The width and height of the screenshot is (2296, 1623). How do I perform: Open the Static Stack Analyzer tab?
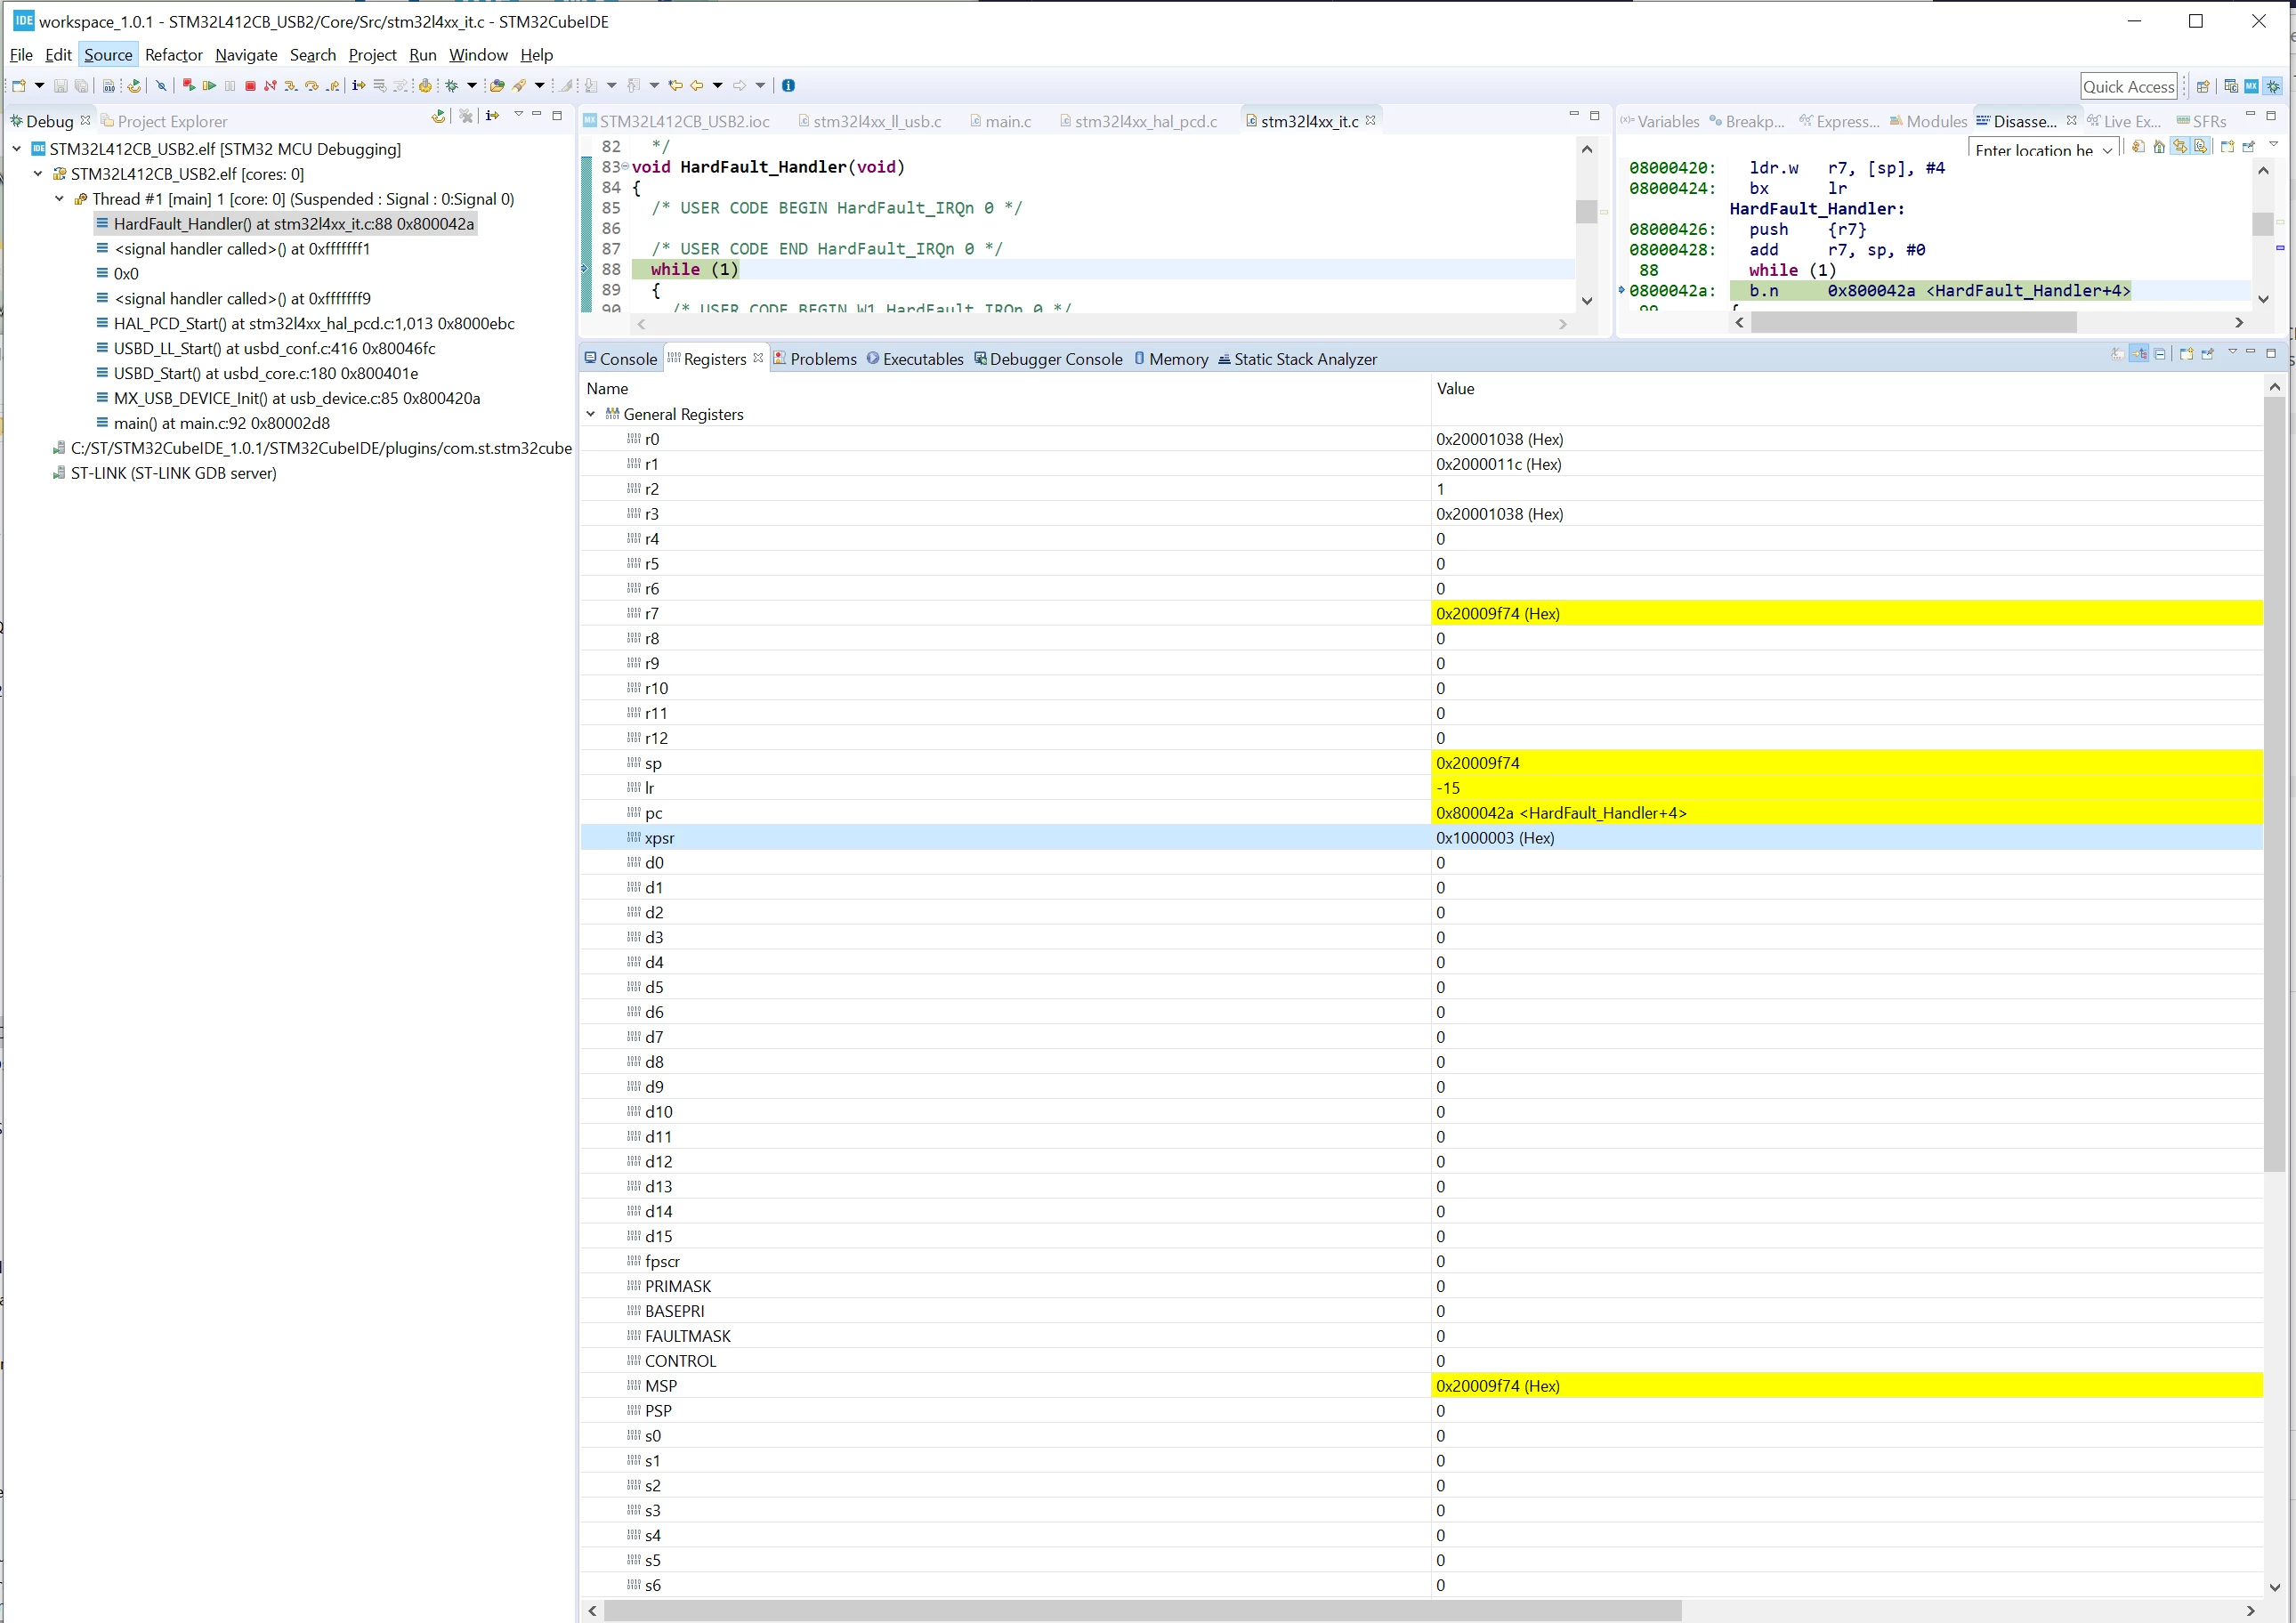pos(1297,359)
